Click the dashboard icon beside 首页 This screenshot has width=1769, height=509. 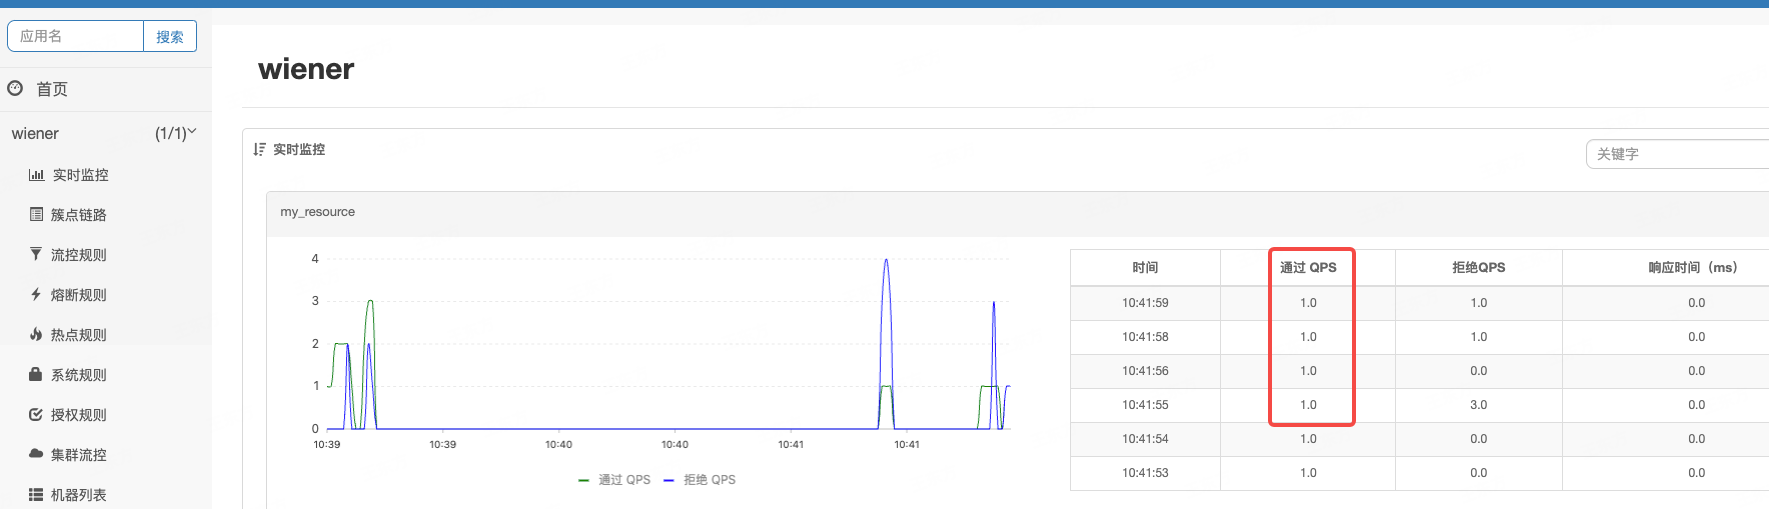tap(15, 88)
